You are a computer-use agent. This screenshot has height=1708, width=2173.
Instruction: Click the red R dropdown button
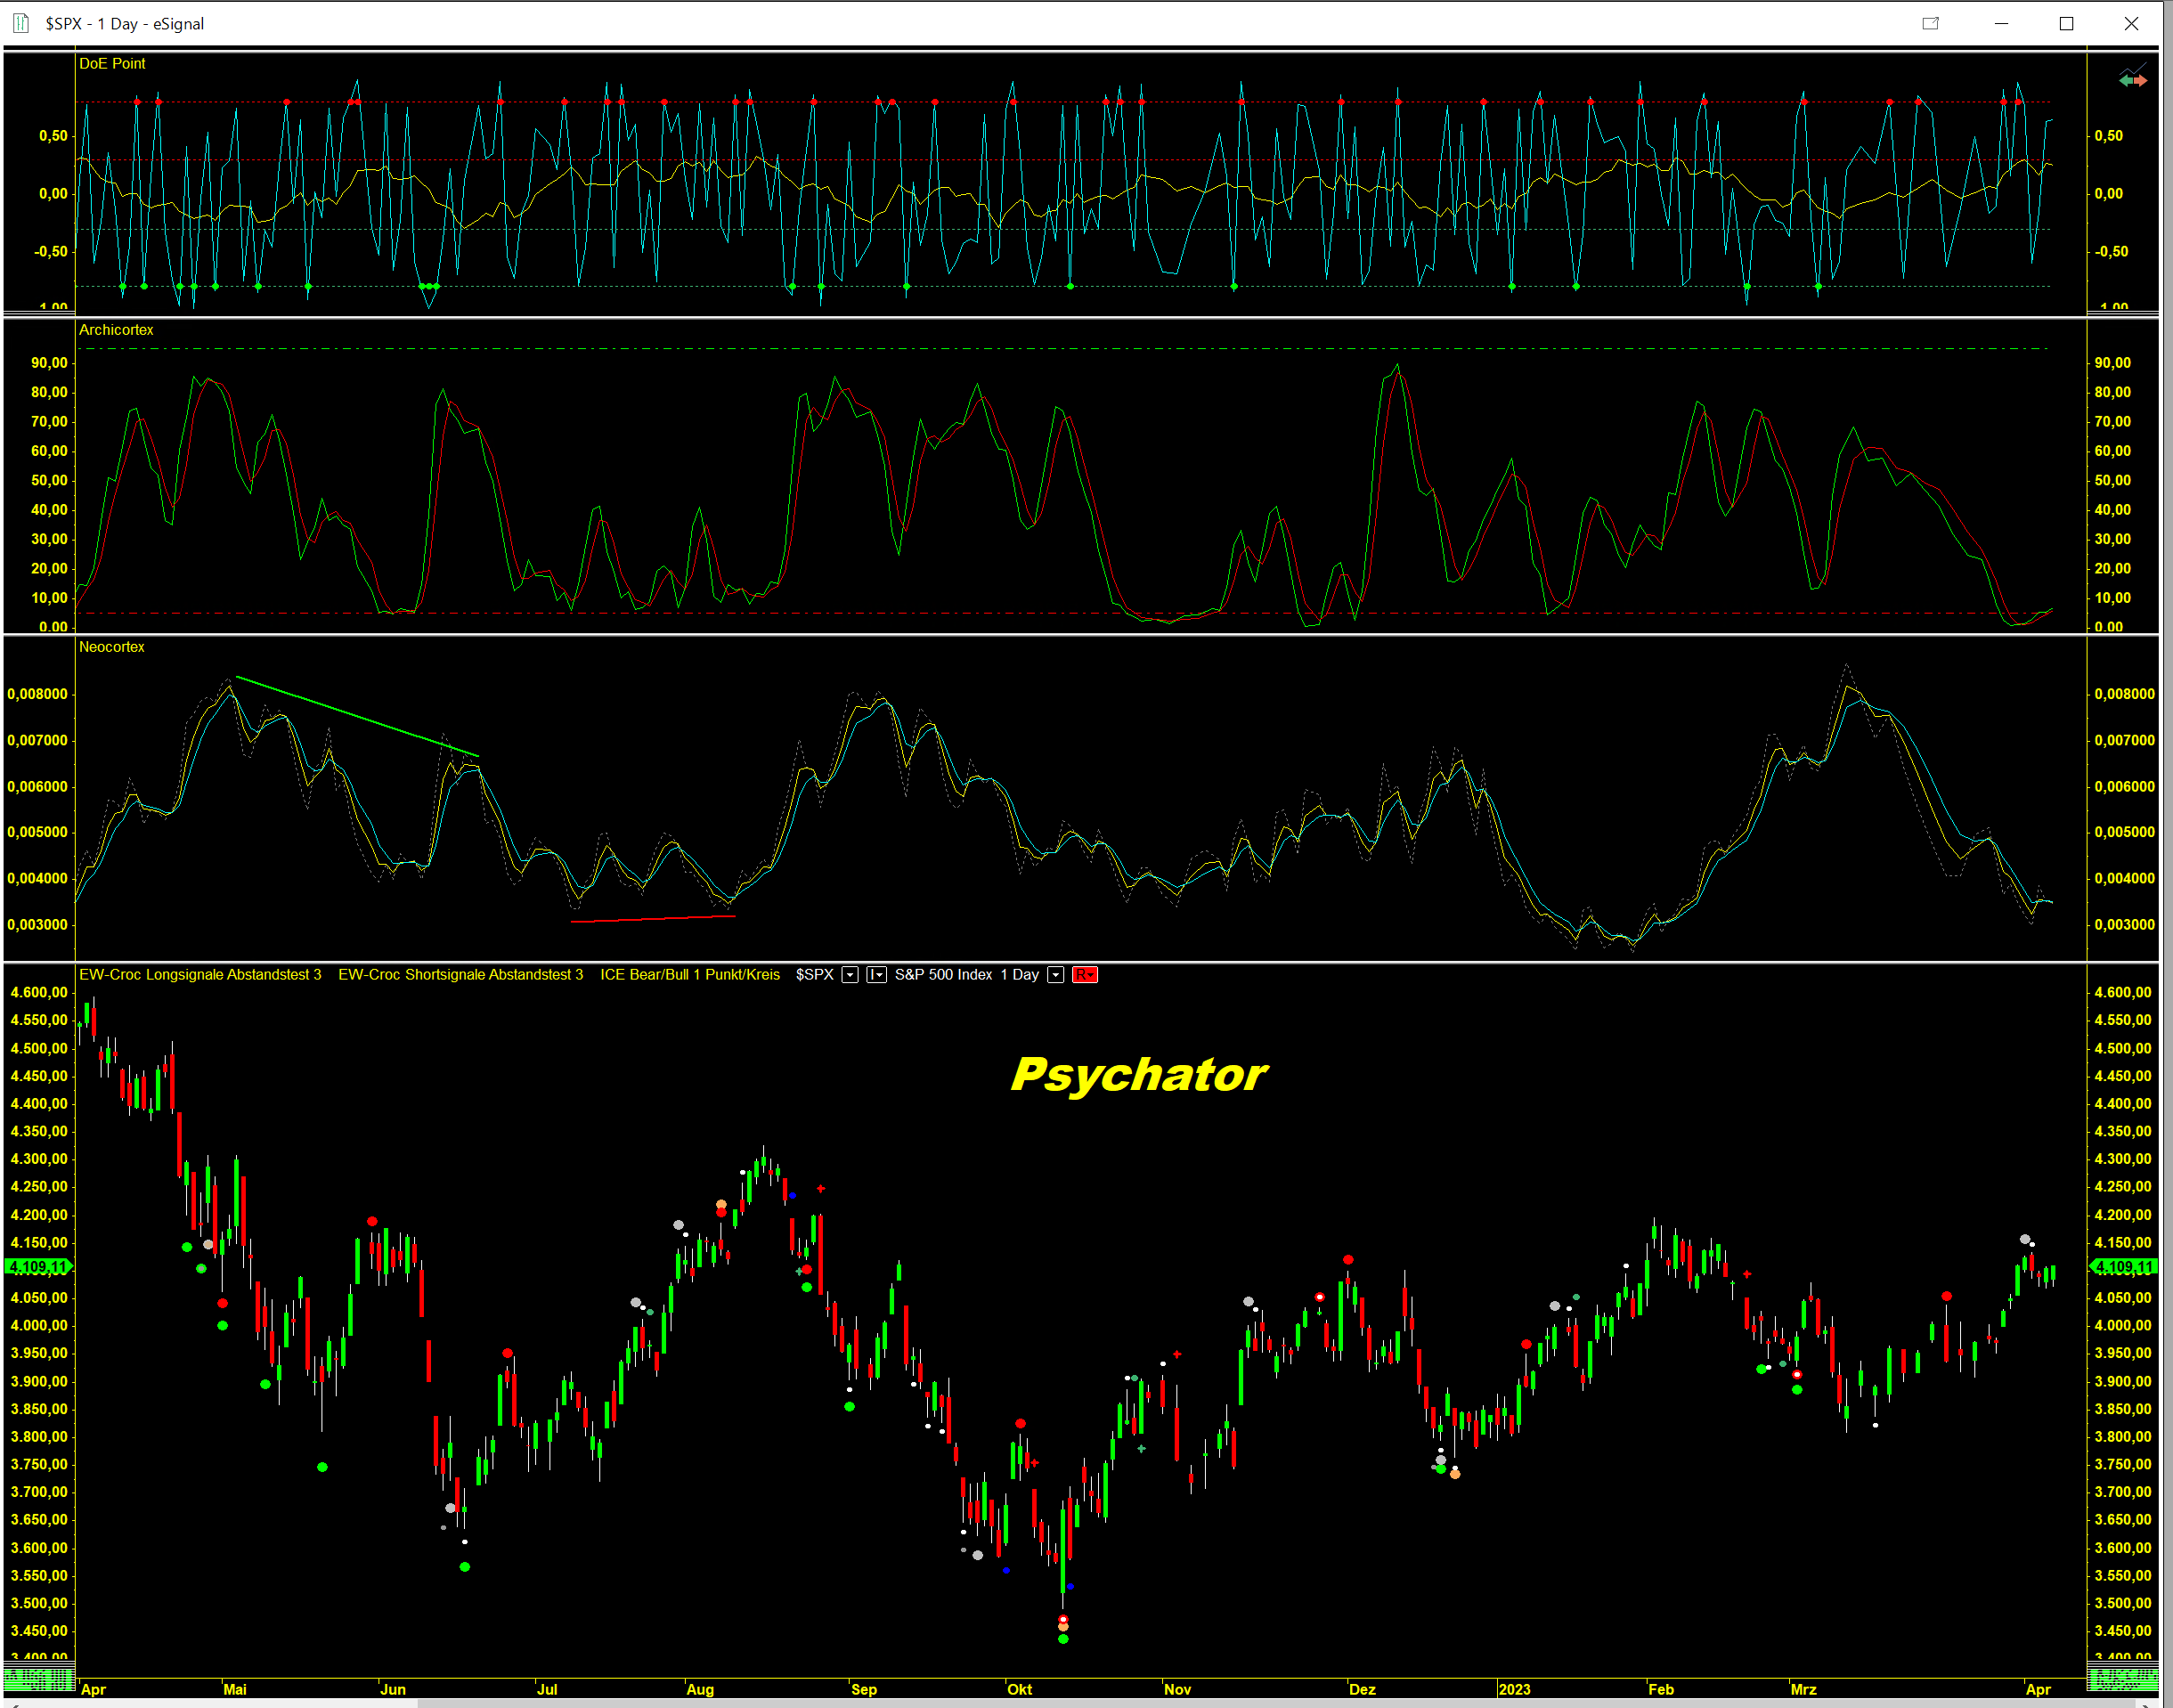(x=1084, y=975)
